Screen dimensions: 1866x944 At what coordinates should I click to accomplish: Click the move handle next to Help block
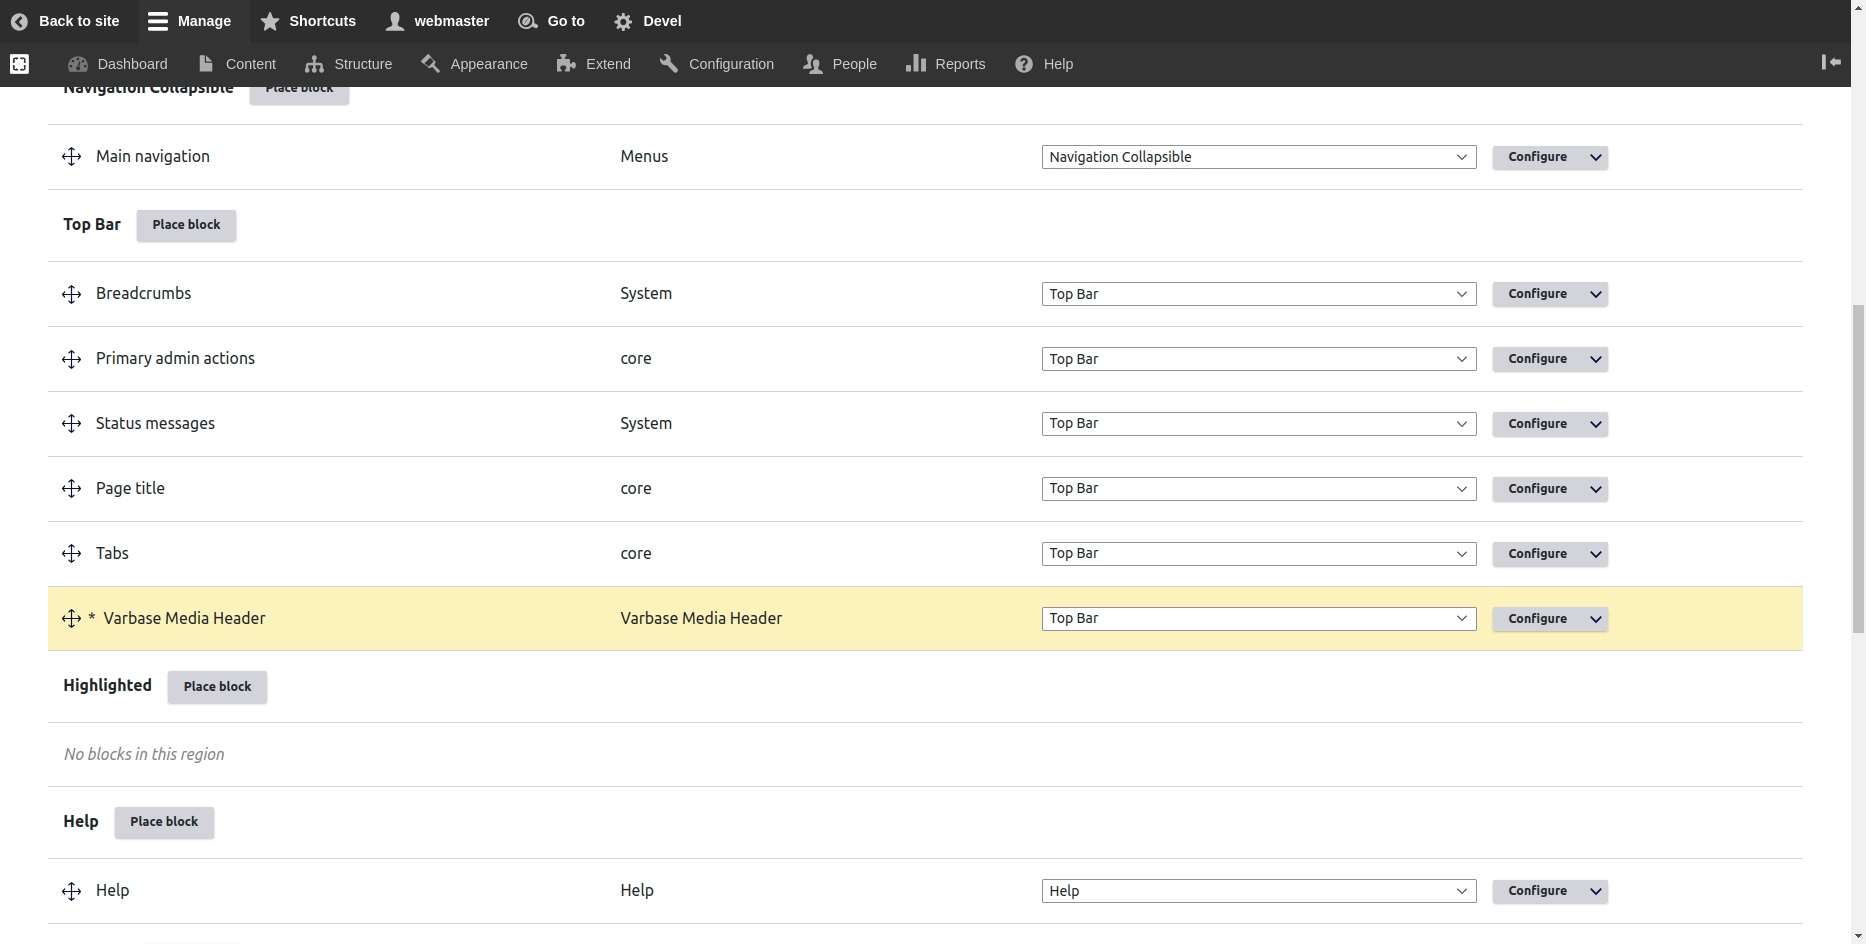coord(71,891)
